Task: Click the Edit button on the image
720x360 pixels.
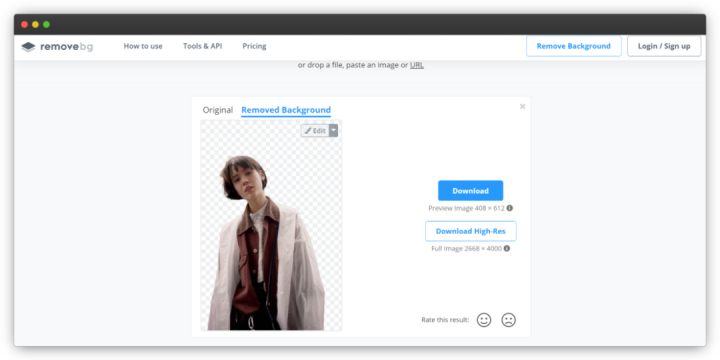Action: (315, 131)
